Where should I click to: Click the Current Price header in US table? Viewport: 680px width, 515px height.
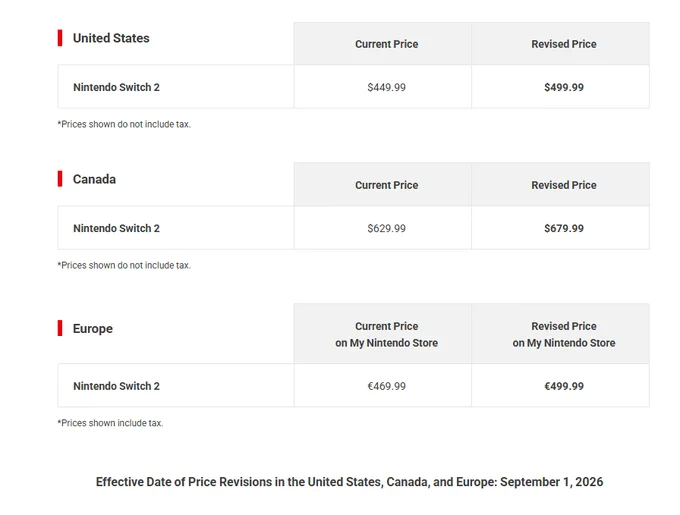[x=386, y=44]
